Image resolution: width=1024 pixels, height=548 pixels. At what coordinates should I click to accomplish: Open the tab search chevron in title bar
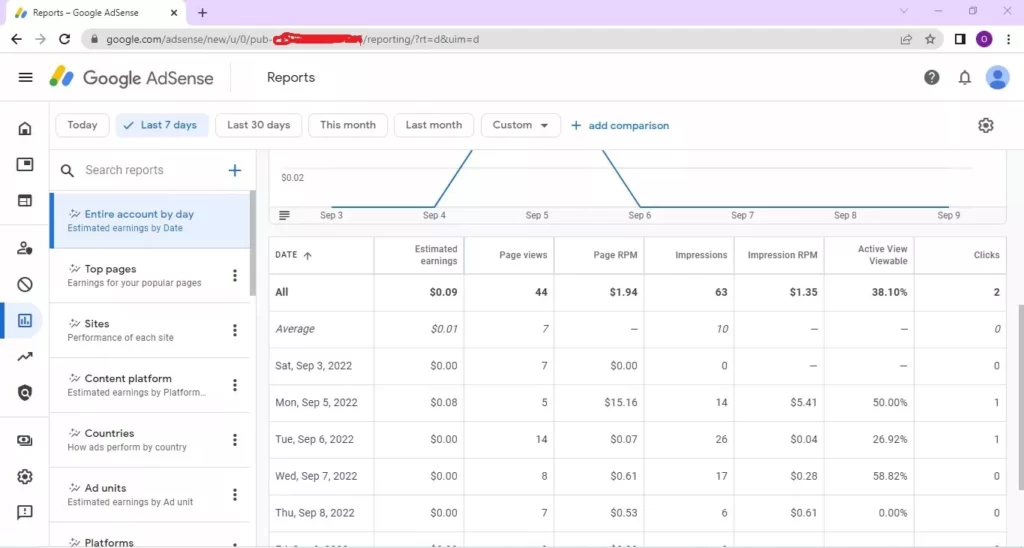pos(904,11)
